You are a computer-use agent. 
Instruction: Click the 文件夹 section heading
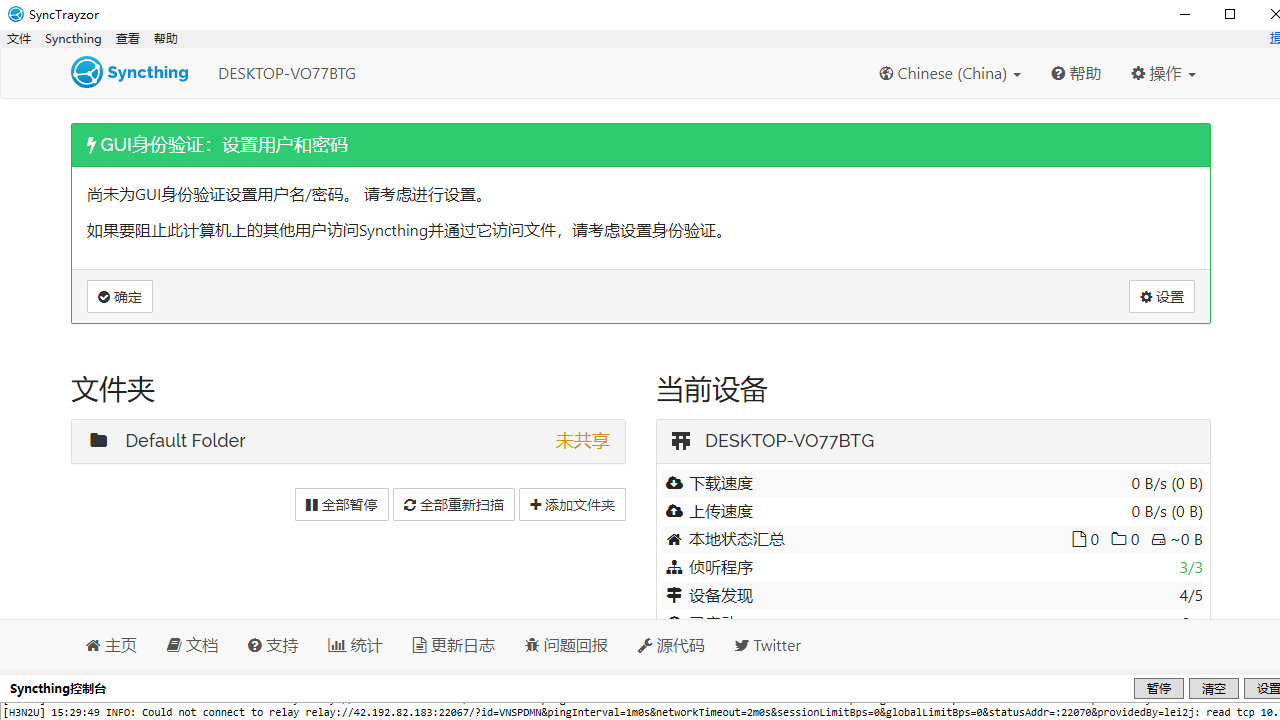point(113,389)
